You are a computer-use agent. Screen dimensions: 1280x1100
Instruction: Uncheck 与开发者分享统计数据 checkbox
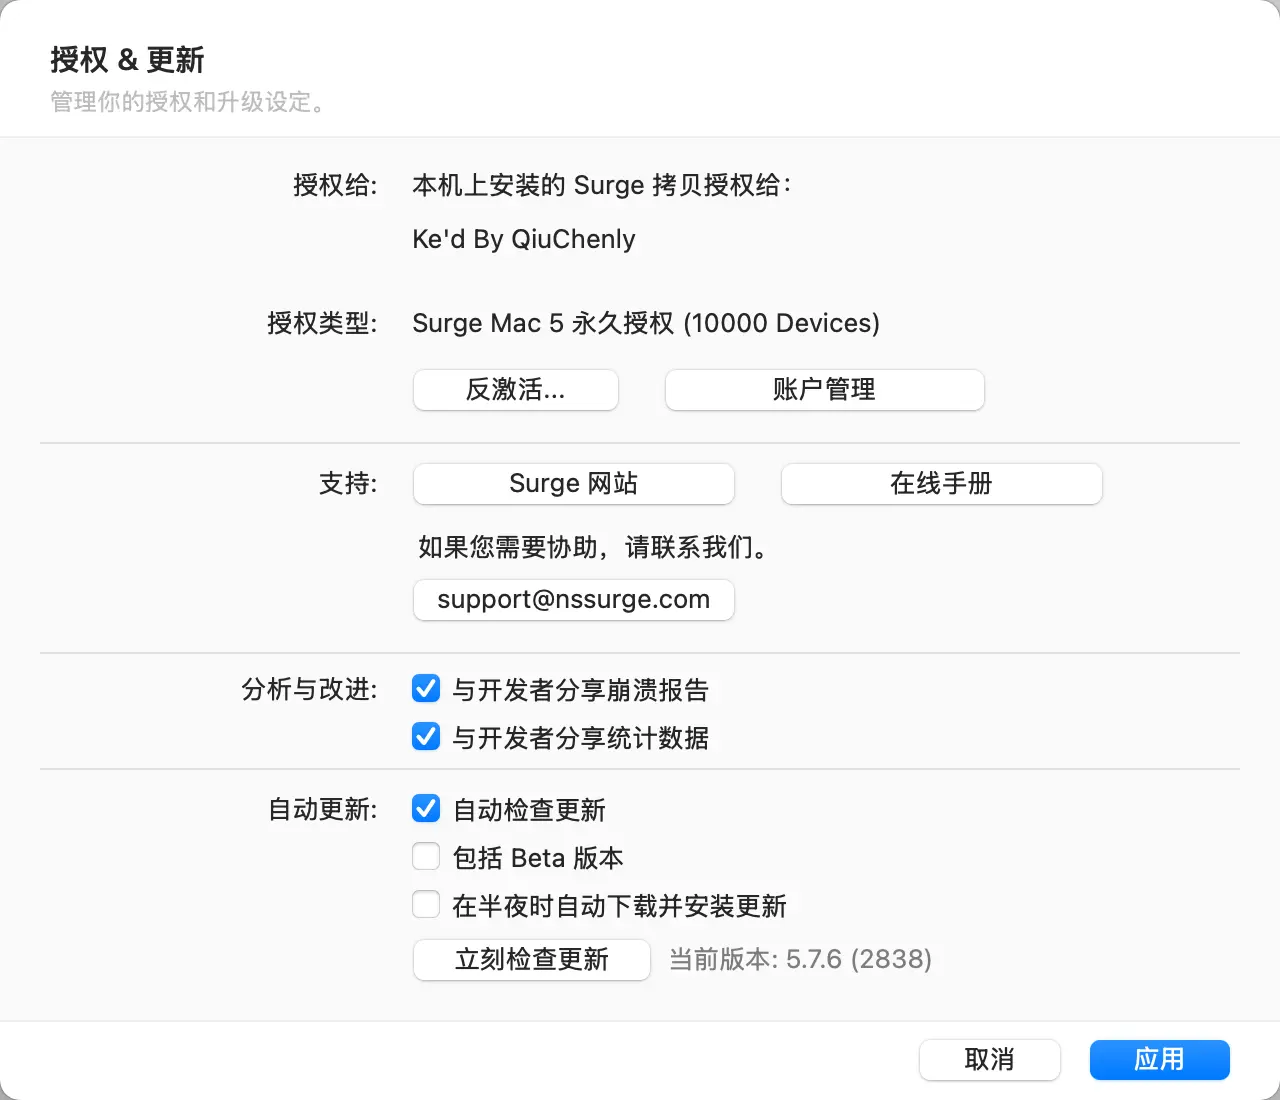click(426, 737)
